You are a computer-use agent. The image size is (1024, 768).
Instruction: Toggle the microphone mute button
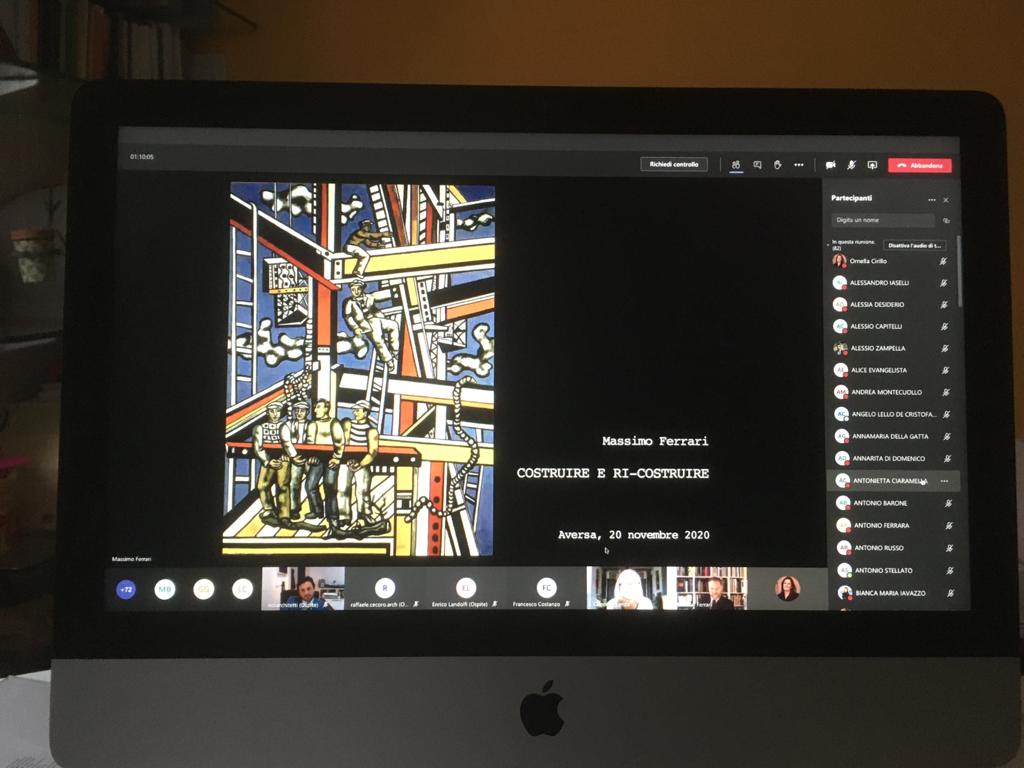pos(851,165)
